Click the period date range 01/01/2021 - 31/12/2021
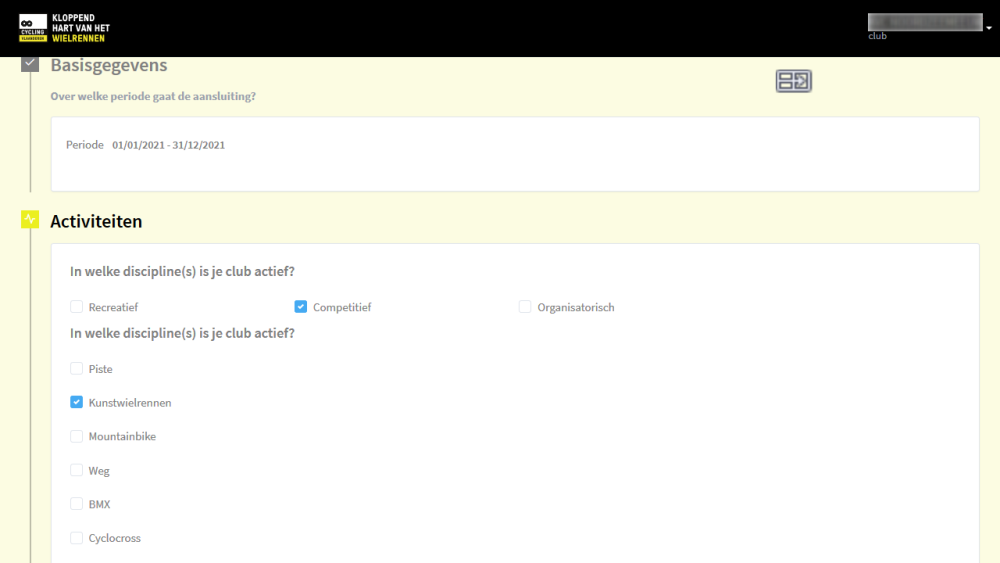Screen dimensions: 1000x563 pyautogui.click(x=168, y=145)
